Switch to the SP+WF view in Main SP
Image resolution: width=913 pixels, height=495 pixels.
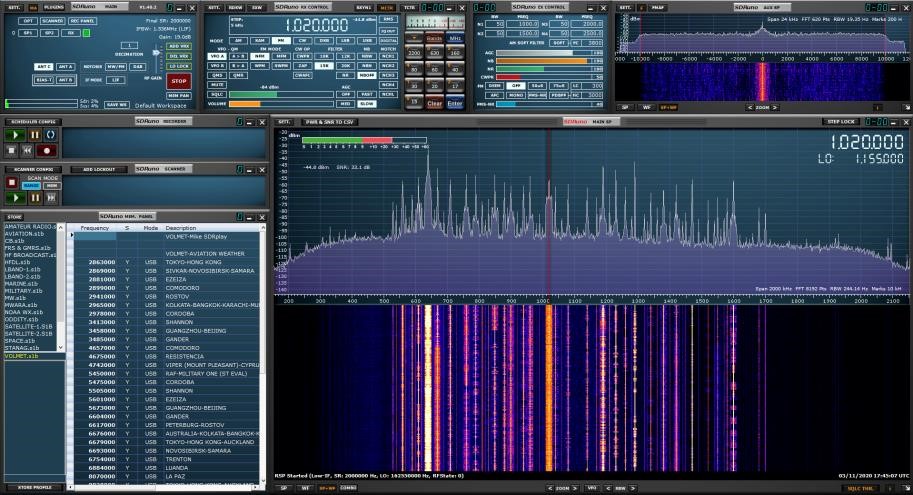325,488
